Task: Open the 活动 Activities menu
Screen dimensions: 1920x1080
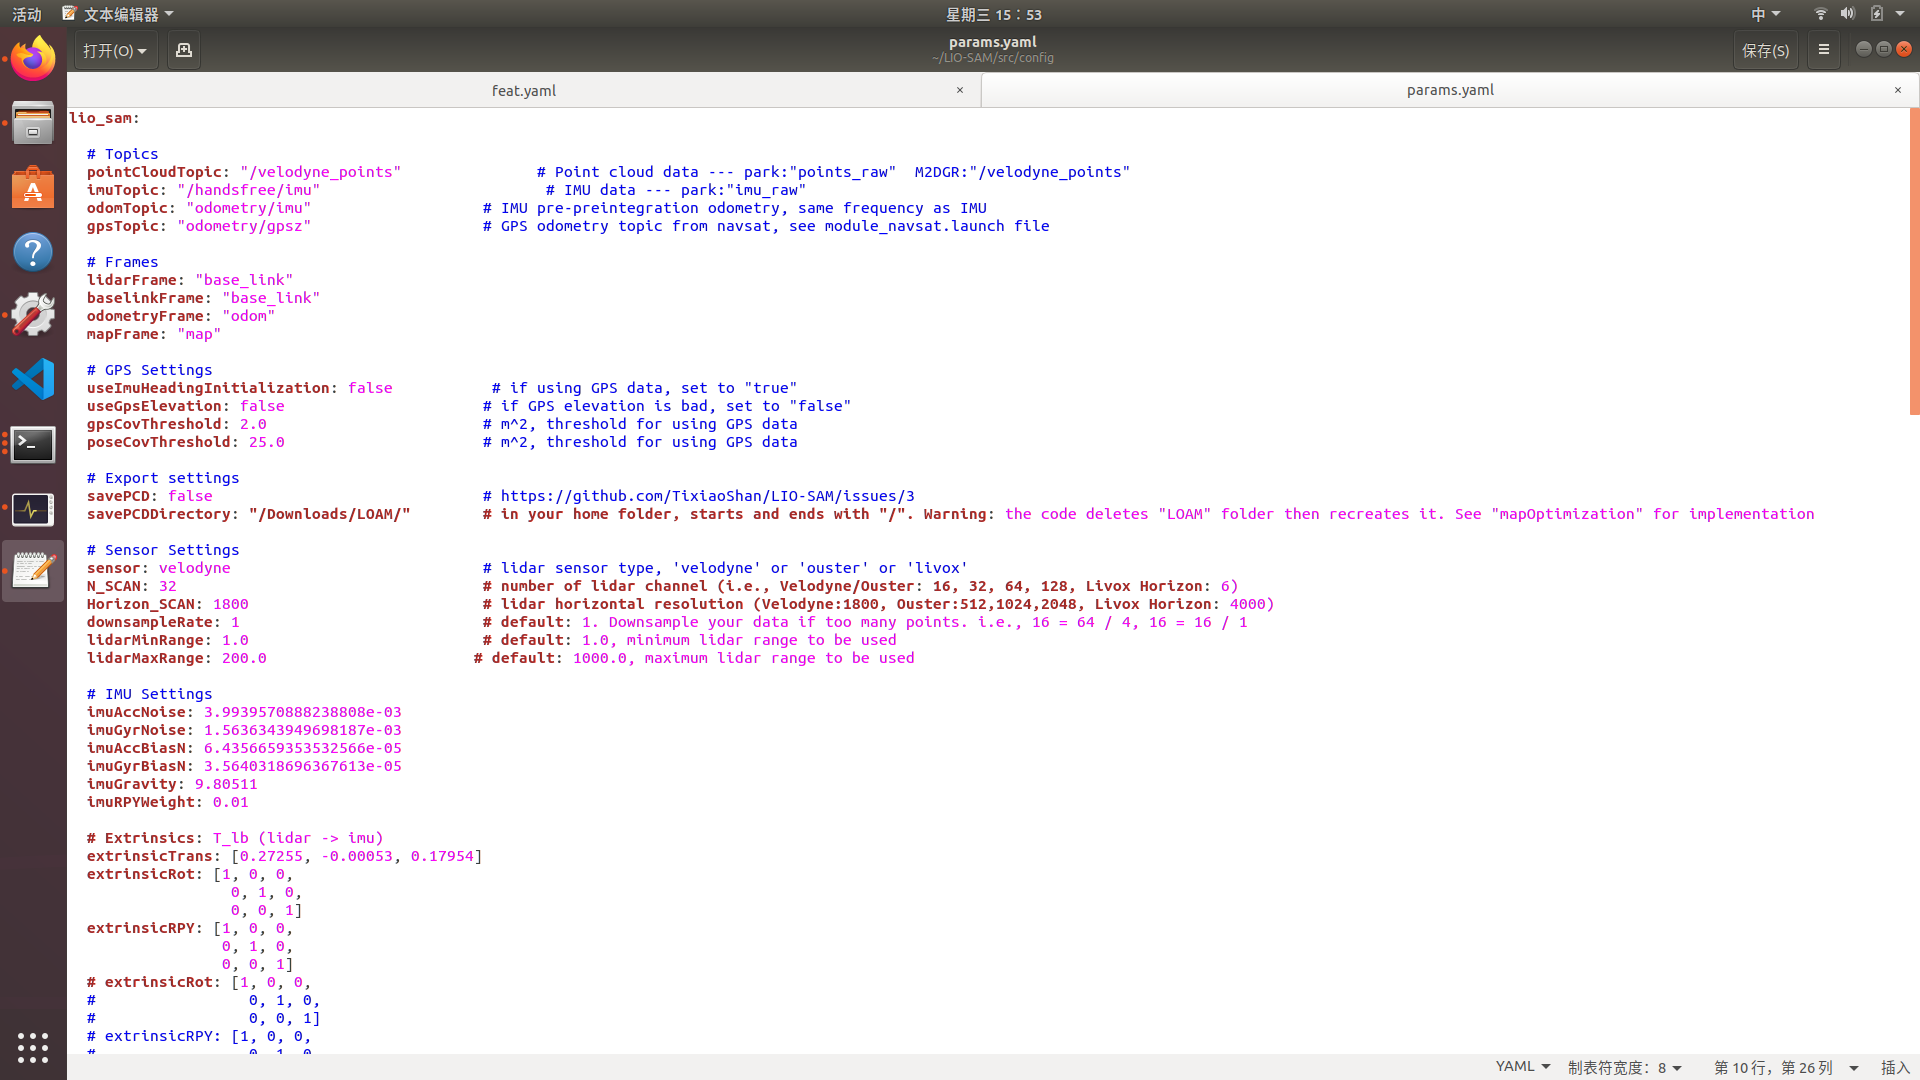Action: (x=26, y=14)
